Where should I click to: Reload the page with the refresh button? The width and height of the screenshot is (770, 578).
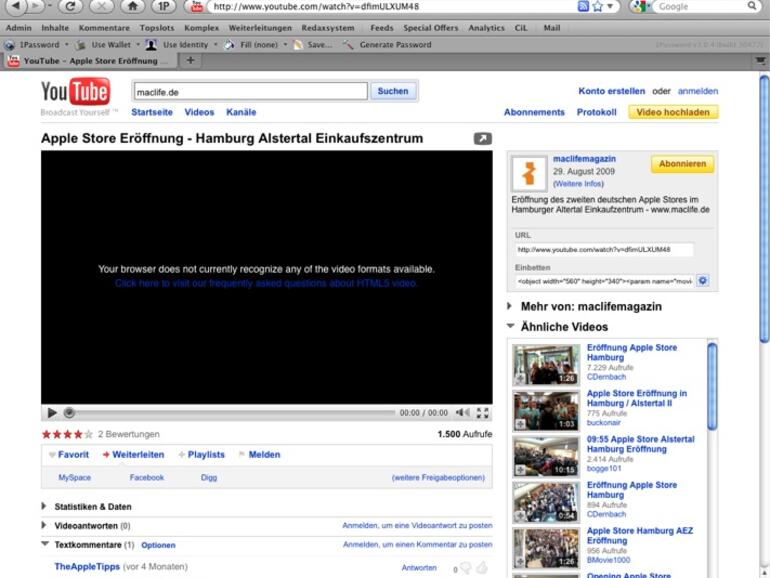point(70,6)
